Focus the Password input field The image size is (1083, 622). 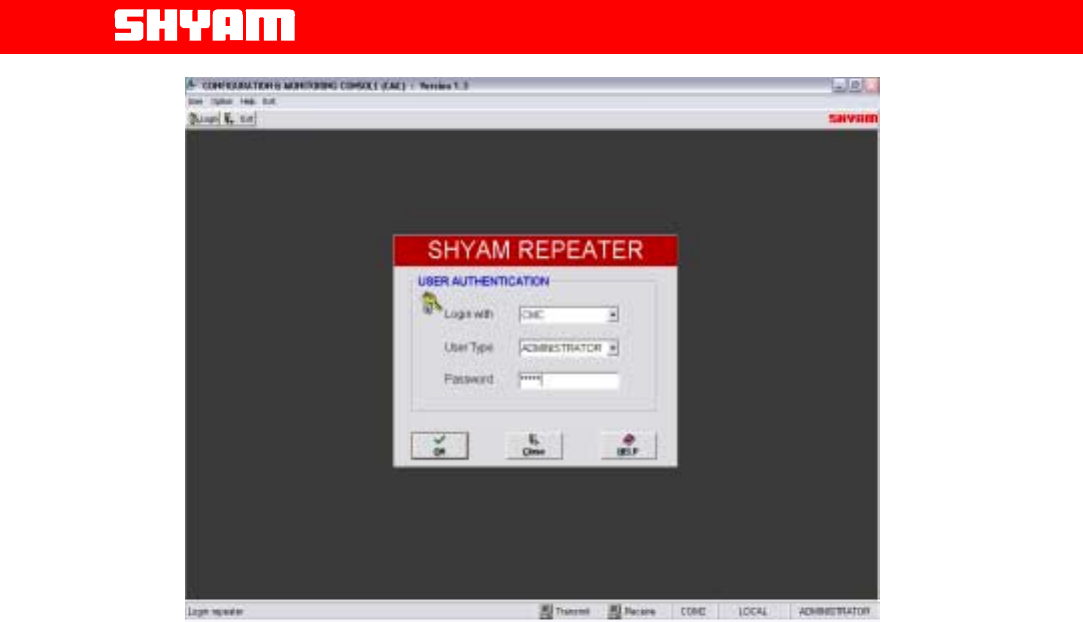tap(568, 380)
